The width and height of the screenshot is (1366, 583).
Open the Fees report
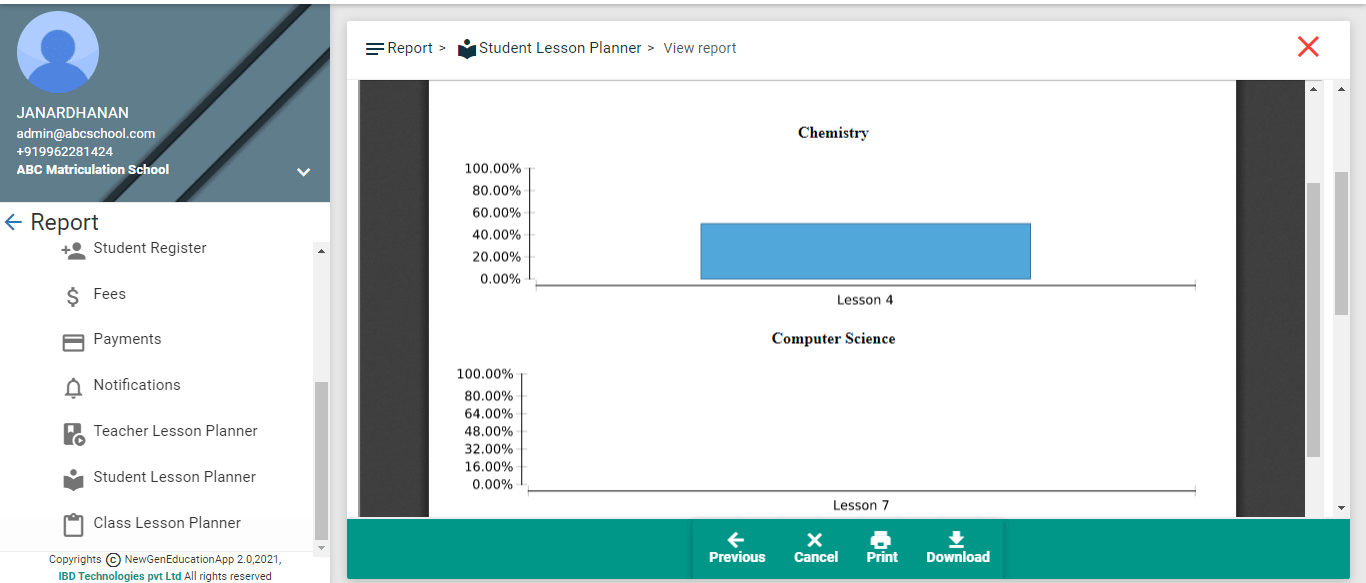[x=110, y=294]
